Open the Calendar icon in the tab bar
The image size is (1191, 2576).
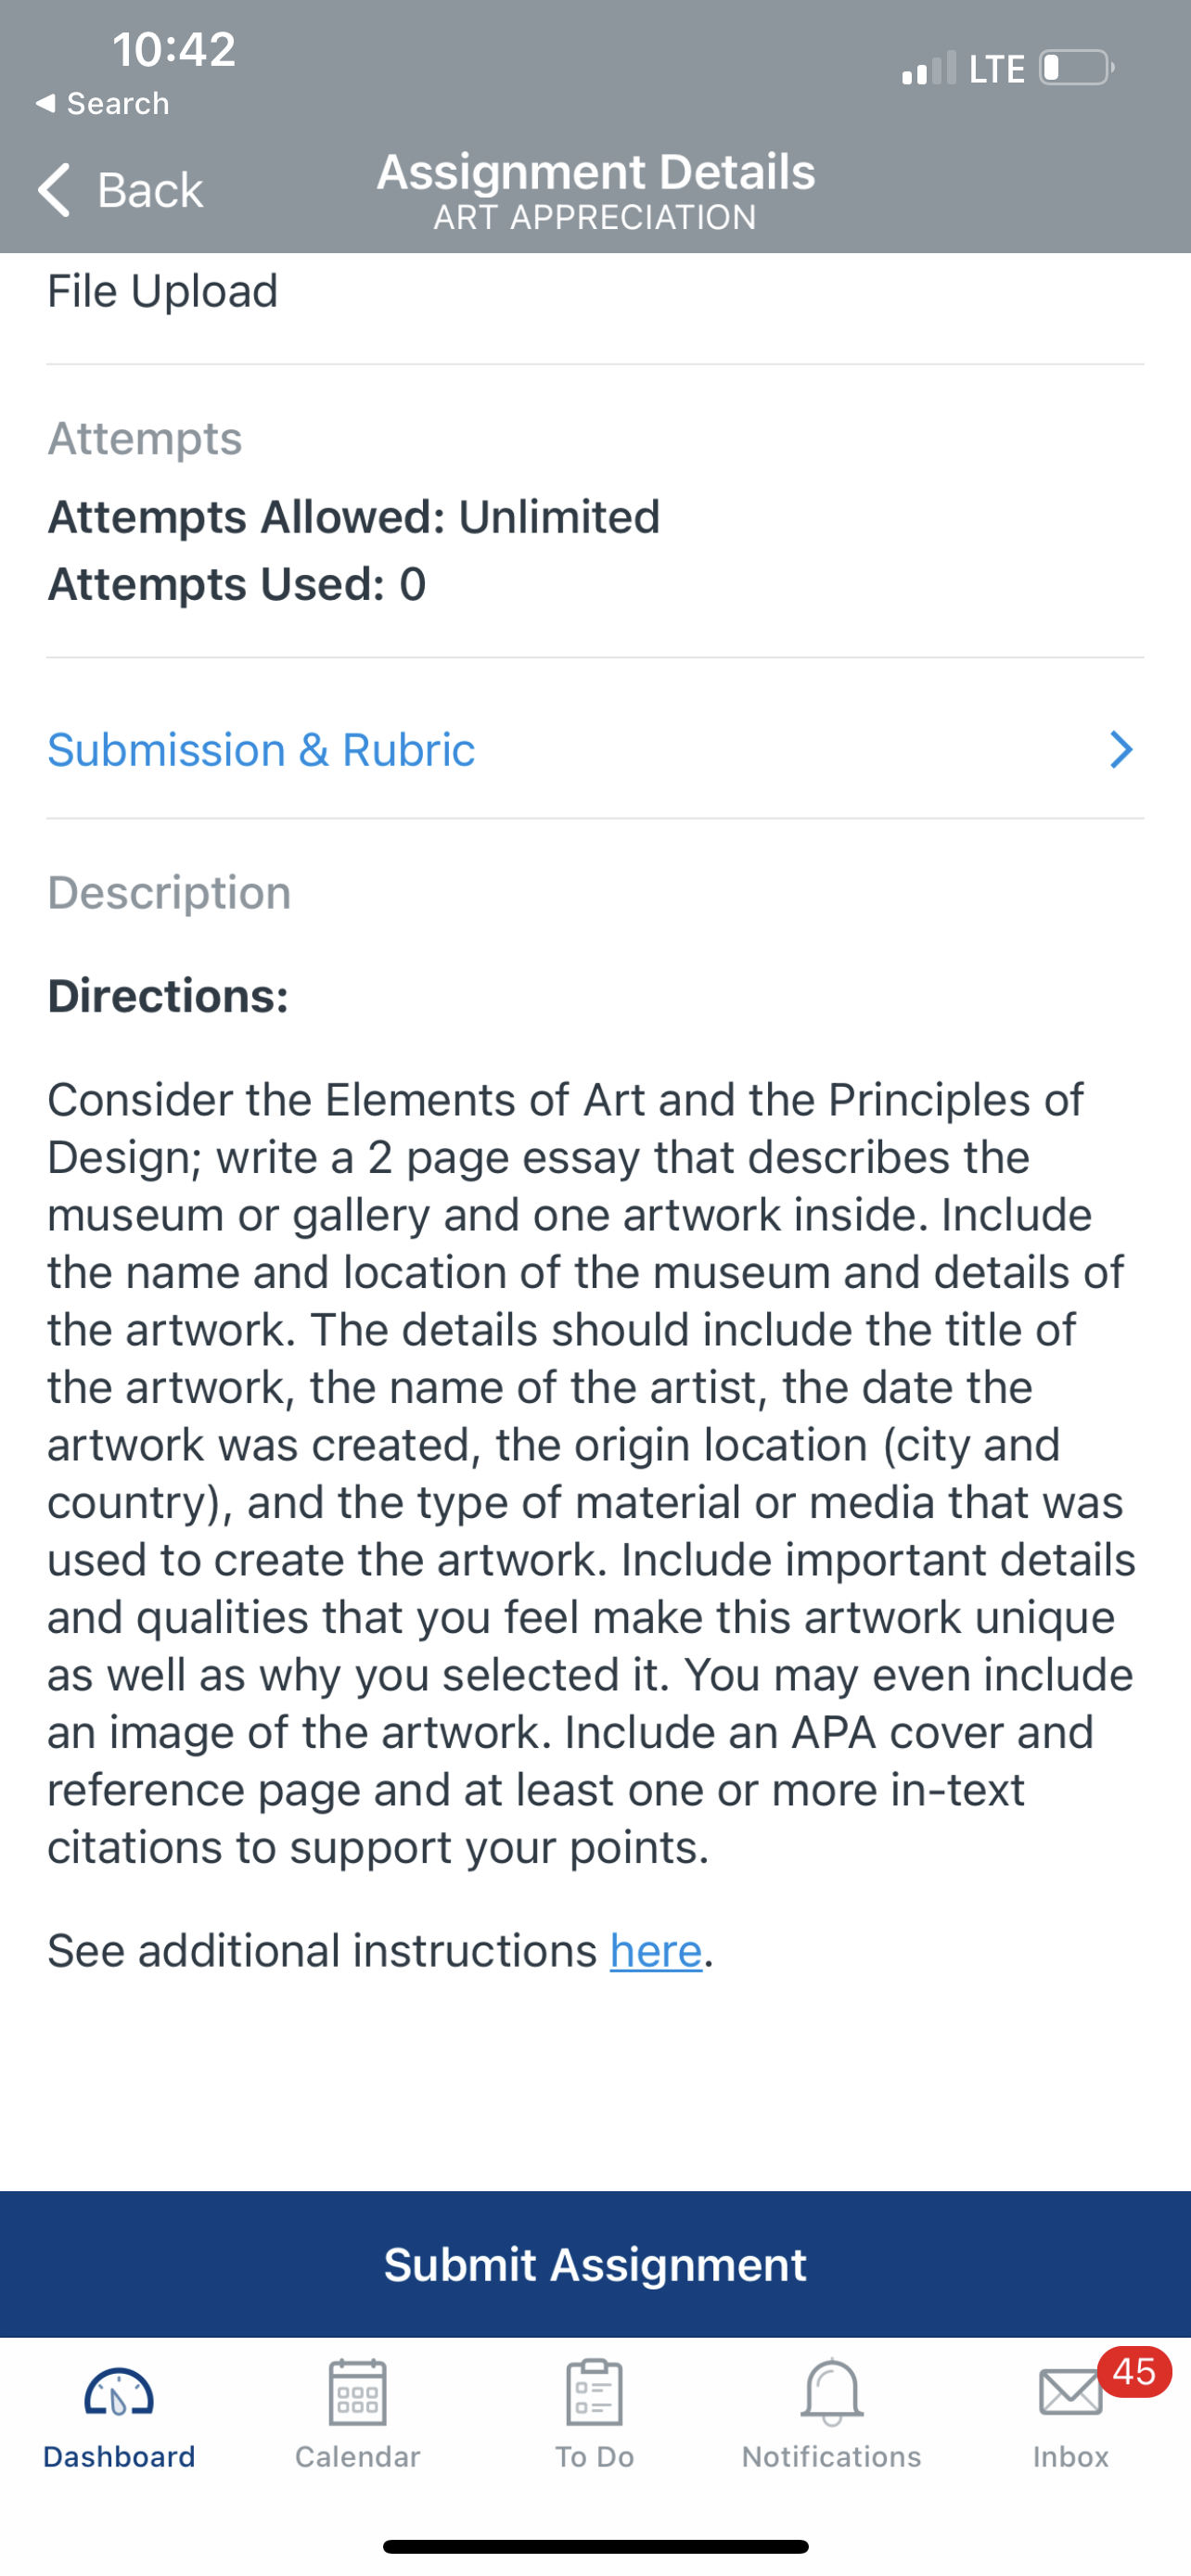(357, 2393)
